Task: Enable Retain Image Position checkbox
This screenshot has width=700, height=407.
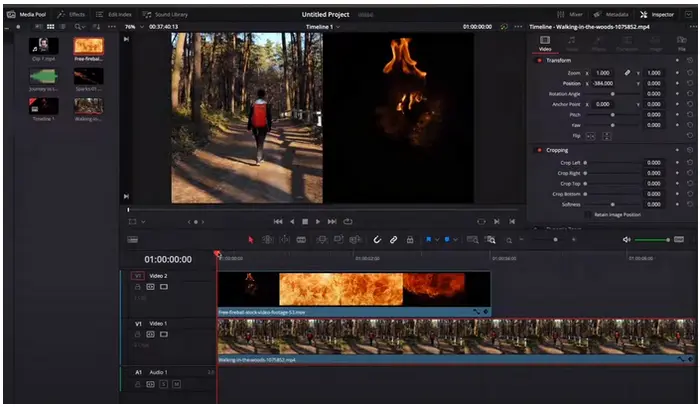Action: pyautogui.click(x=588, y=215)
